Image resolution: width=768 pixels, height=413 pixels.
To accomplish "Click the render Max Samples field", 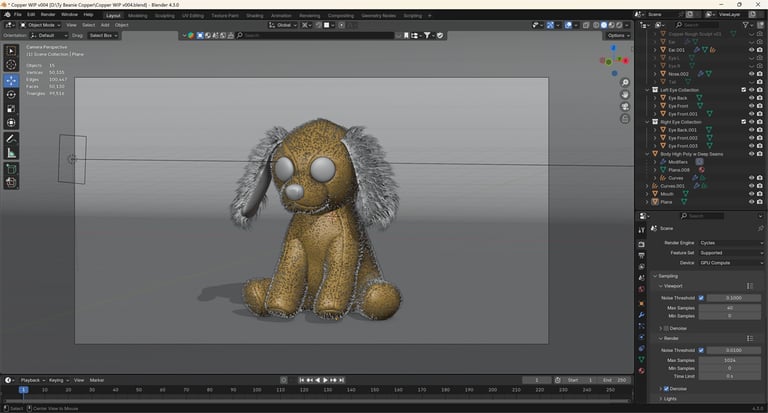I will click(730, 359).
